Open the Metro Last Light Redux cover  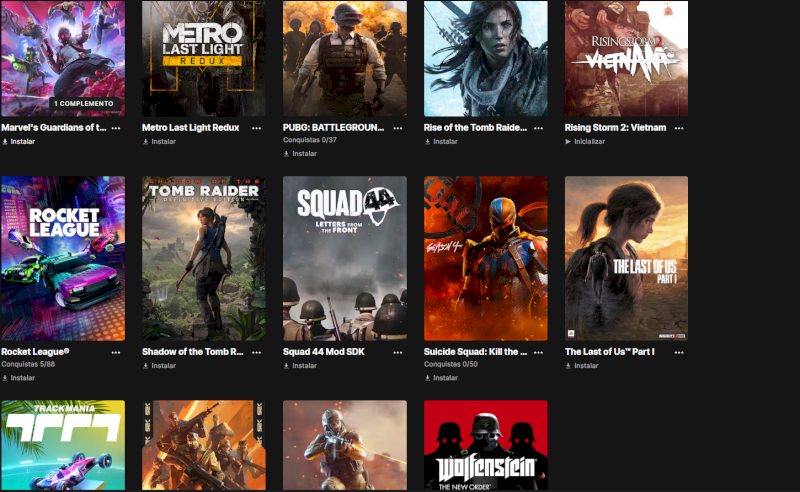point(204,58)
